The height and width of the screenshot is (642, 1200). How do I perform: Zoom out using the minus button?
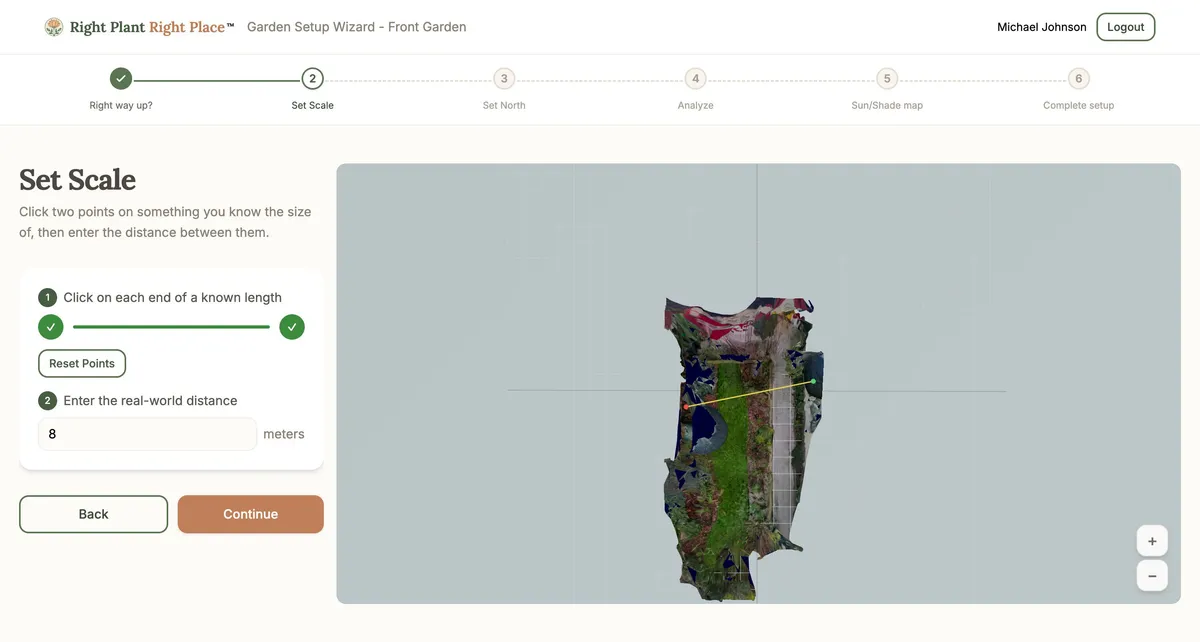1152,576
